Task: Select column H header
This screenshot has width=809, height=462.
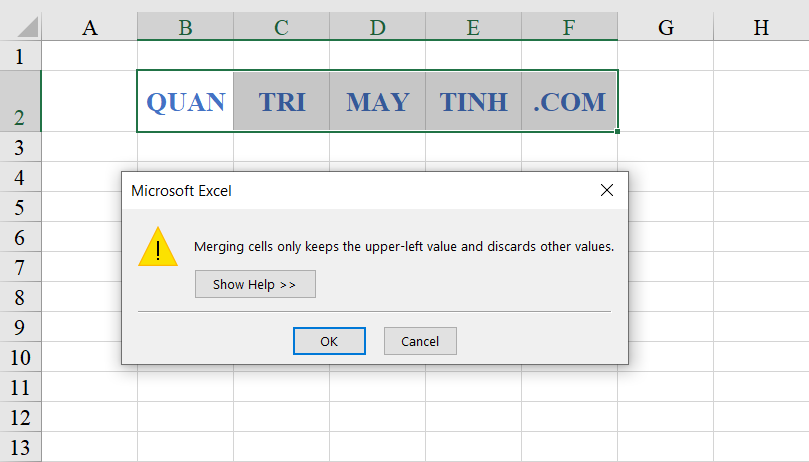Action: pos(761,27)
